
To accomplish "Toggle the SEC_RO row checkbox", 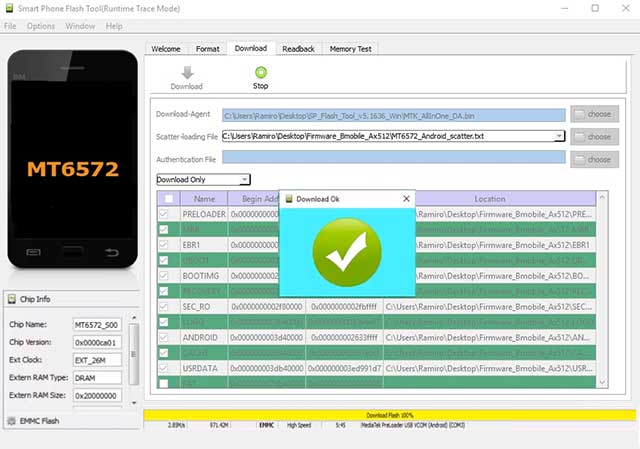I will [x=164, y=307].
